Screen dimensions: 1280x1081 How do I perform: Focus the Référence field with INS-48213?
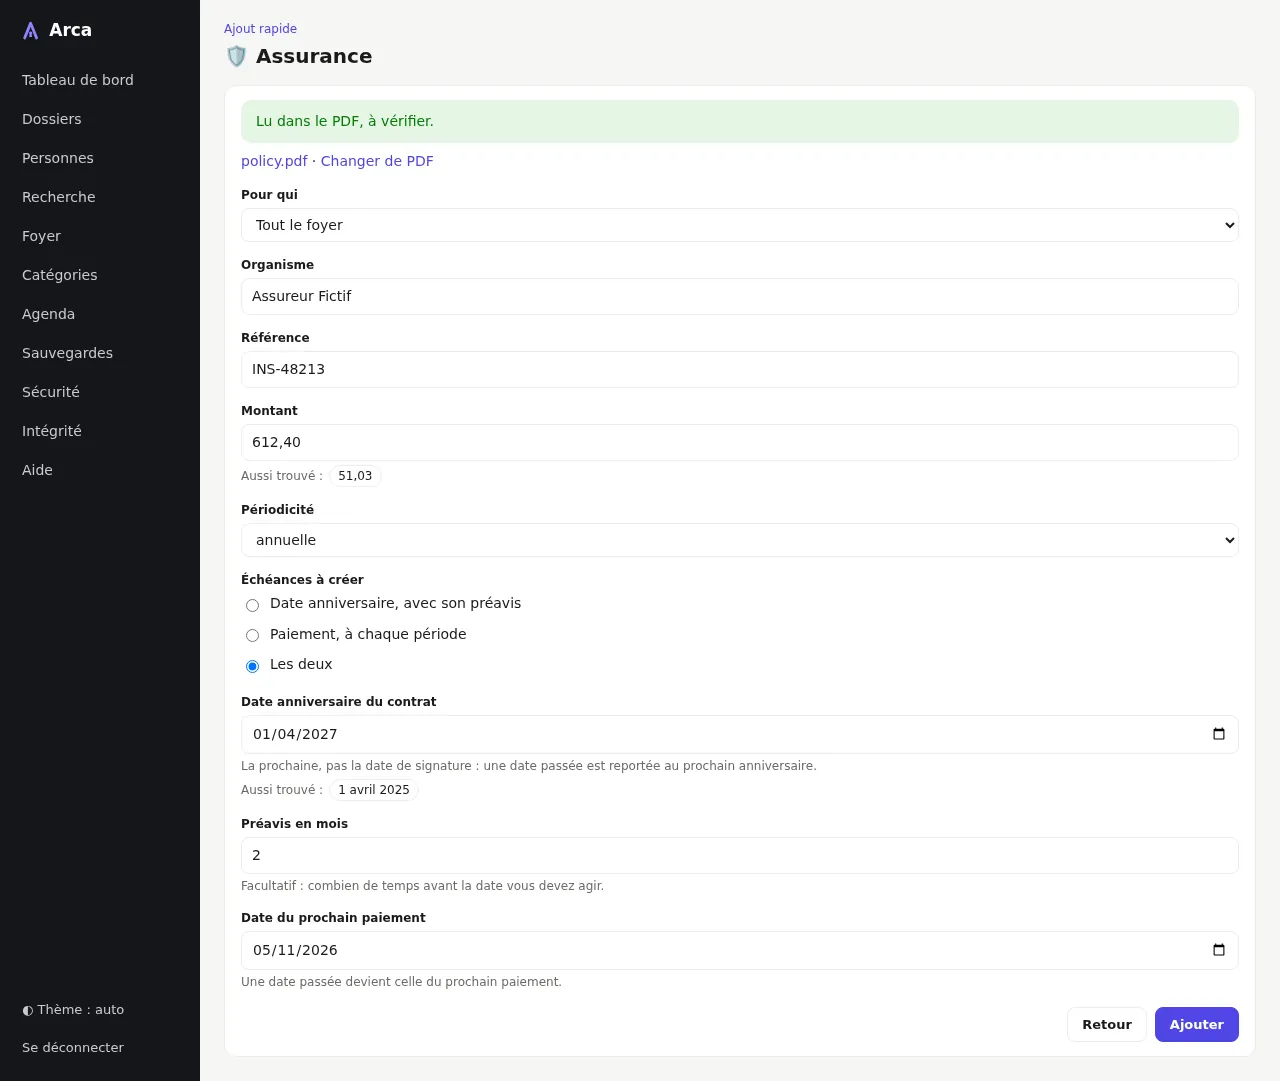(x=740, y=369)
